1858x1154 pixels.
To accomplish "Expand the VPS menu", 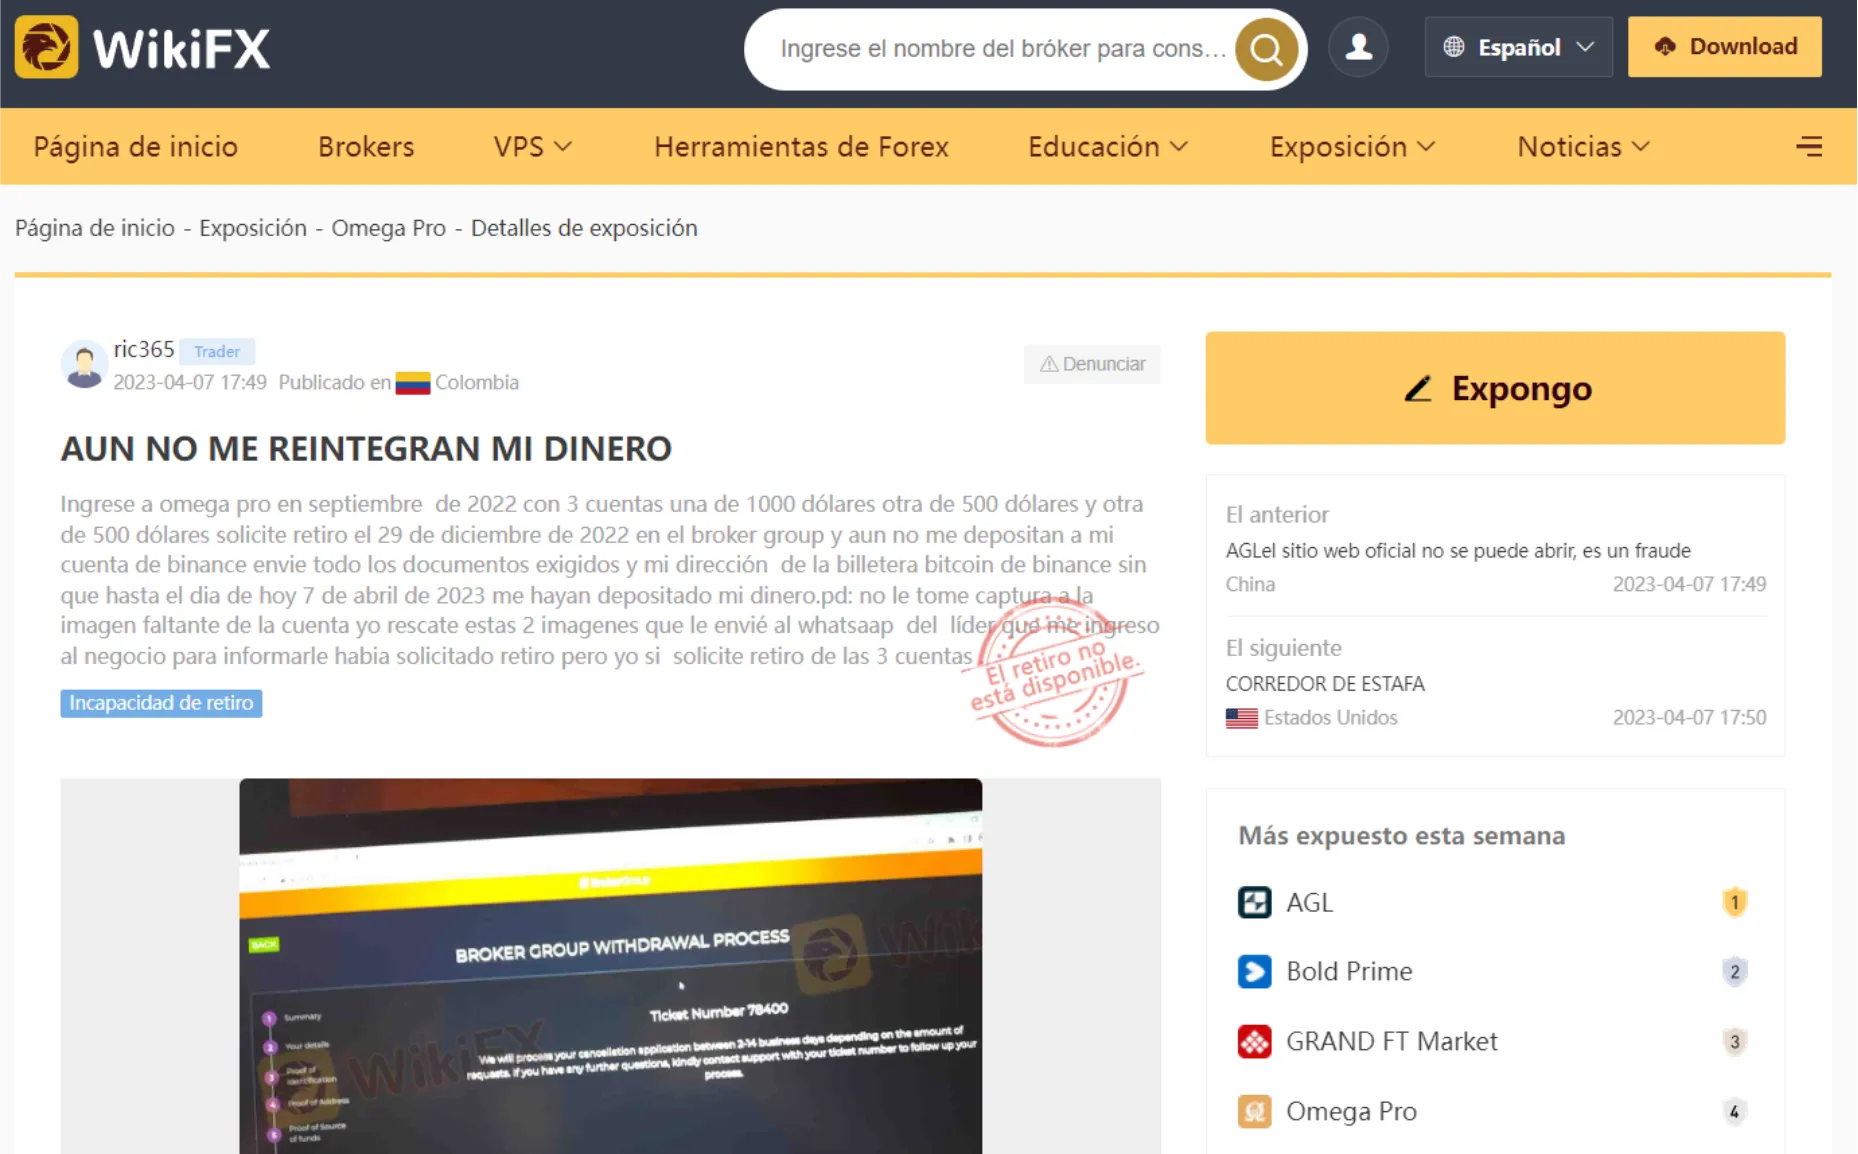I will [x=532, y=147].
